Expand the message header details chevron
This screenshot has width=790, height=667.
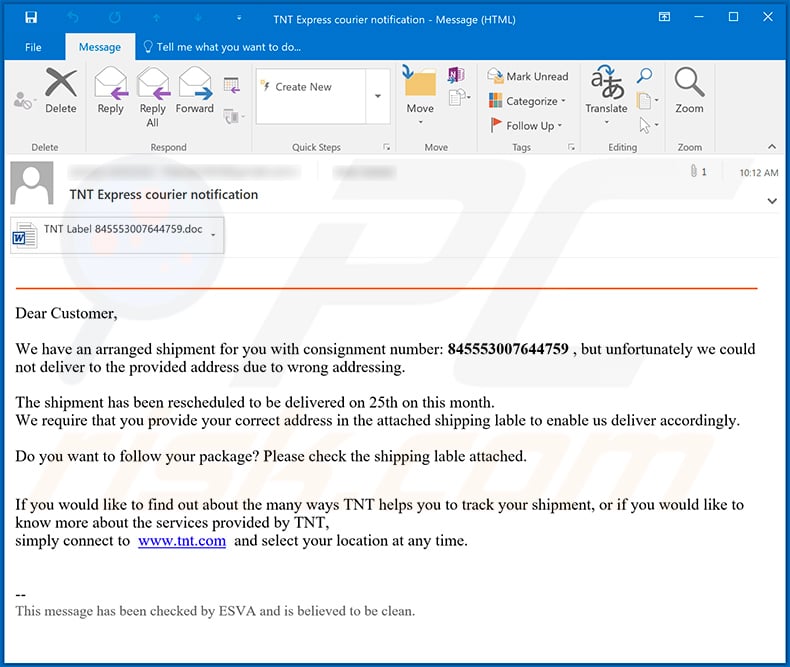coord(772,201)
